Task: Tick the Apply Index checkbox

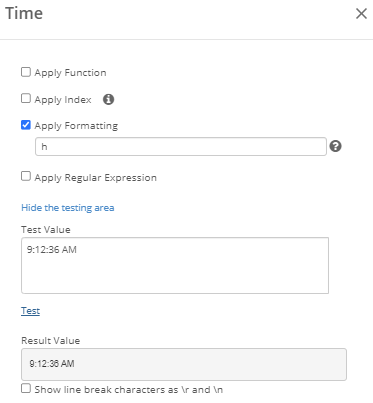Action: tap(26, 98)
